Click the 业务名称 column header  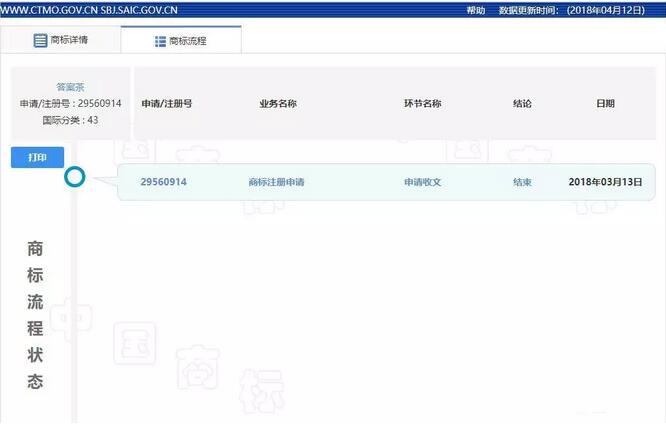click(x=278, y=104)
